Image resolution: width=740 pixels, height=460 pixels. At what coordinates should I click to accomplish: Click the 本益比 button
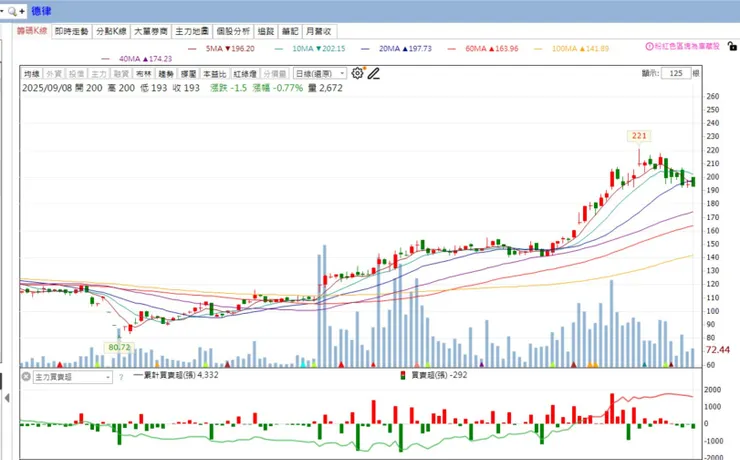click(x=215, y=74)
